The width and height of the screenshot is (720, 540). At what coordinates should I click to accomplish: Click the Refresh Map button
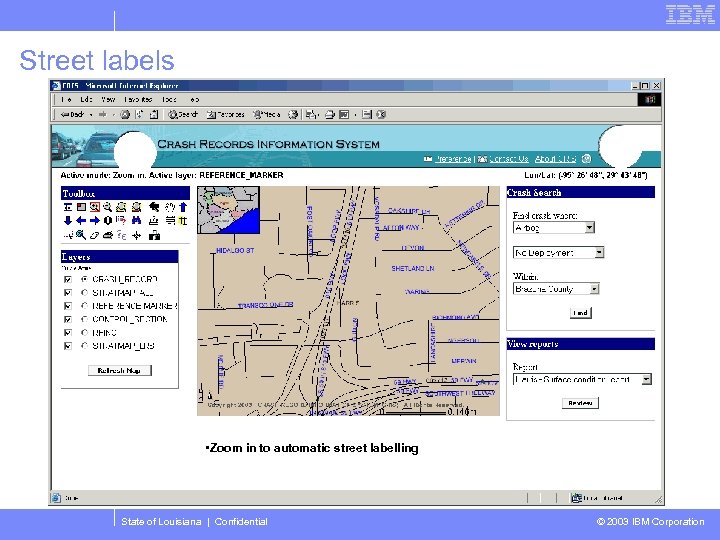pos(119,371)
